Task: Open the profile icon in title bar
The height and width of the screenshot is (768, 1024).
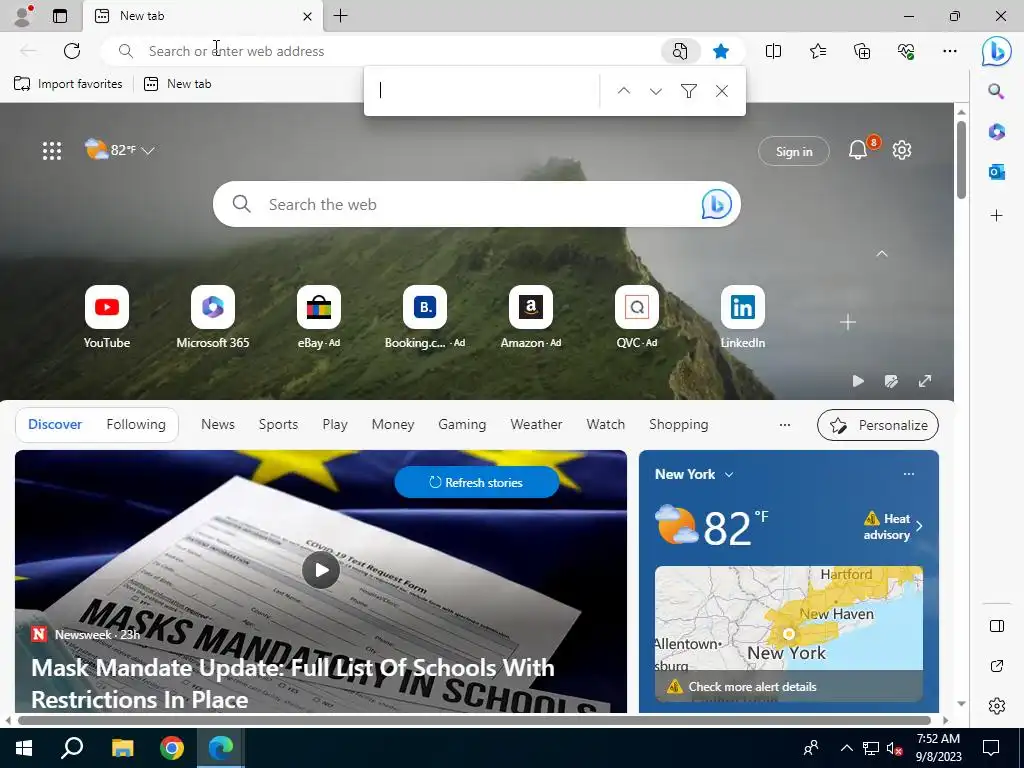Action: click(x=23, y=16)
